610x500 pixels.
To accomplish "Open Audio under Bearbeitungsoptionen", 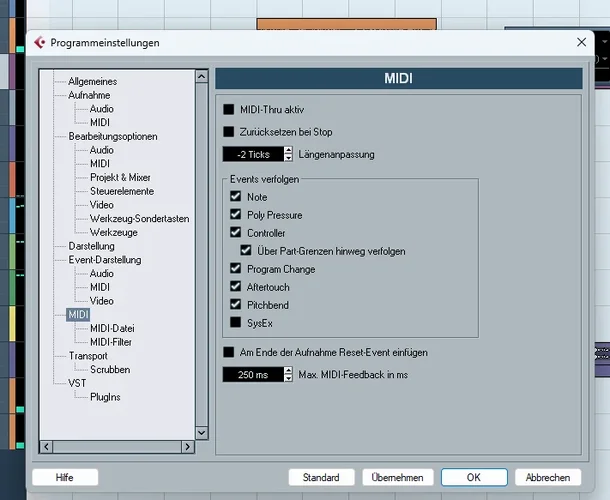I will (x=102, y=150).
